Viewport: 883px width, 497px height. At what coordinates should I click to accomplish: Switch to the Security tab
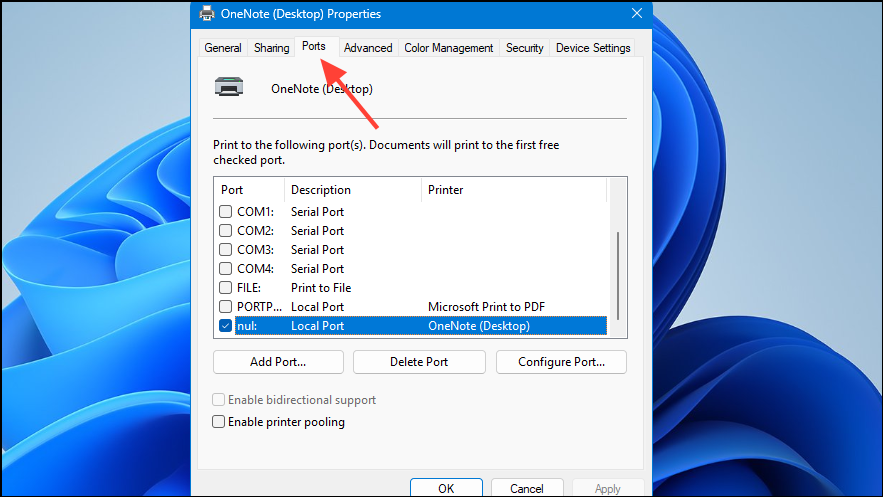click(524, 48)
